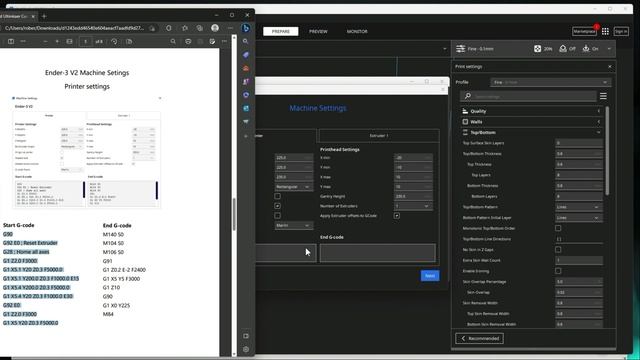The width and height of the screenshot is (640, 360).
Task: Toggle Monotonic Top/Bottom Order checkbox
Action: pyautogui.click(x=558, y=228)
